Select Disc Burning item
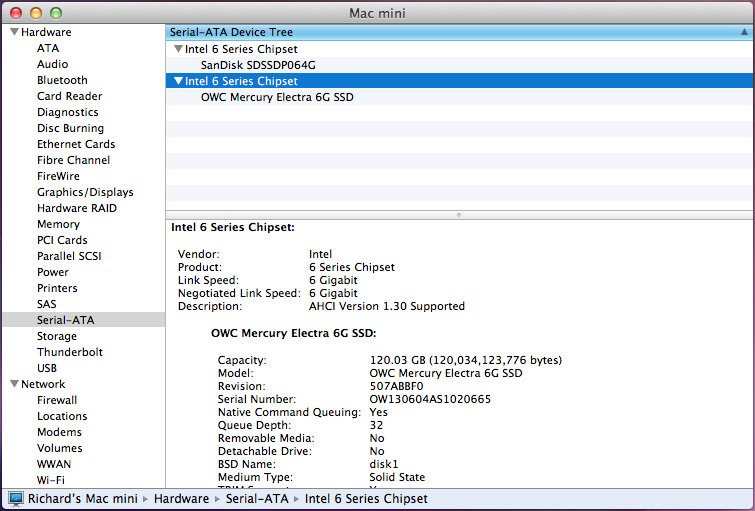The height and width of the screenshot is (511, 755). pyautogui.click(x=70, y=128)
